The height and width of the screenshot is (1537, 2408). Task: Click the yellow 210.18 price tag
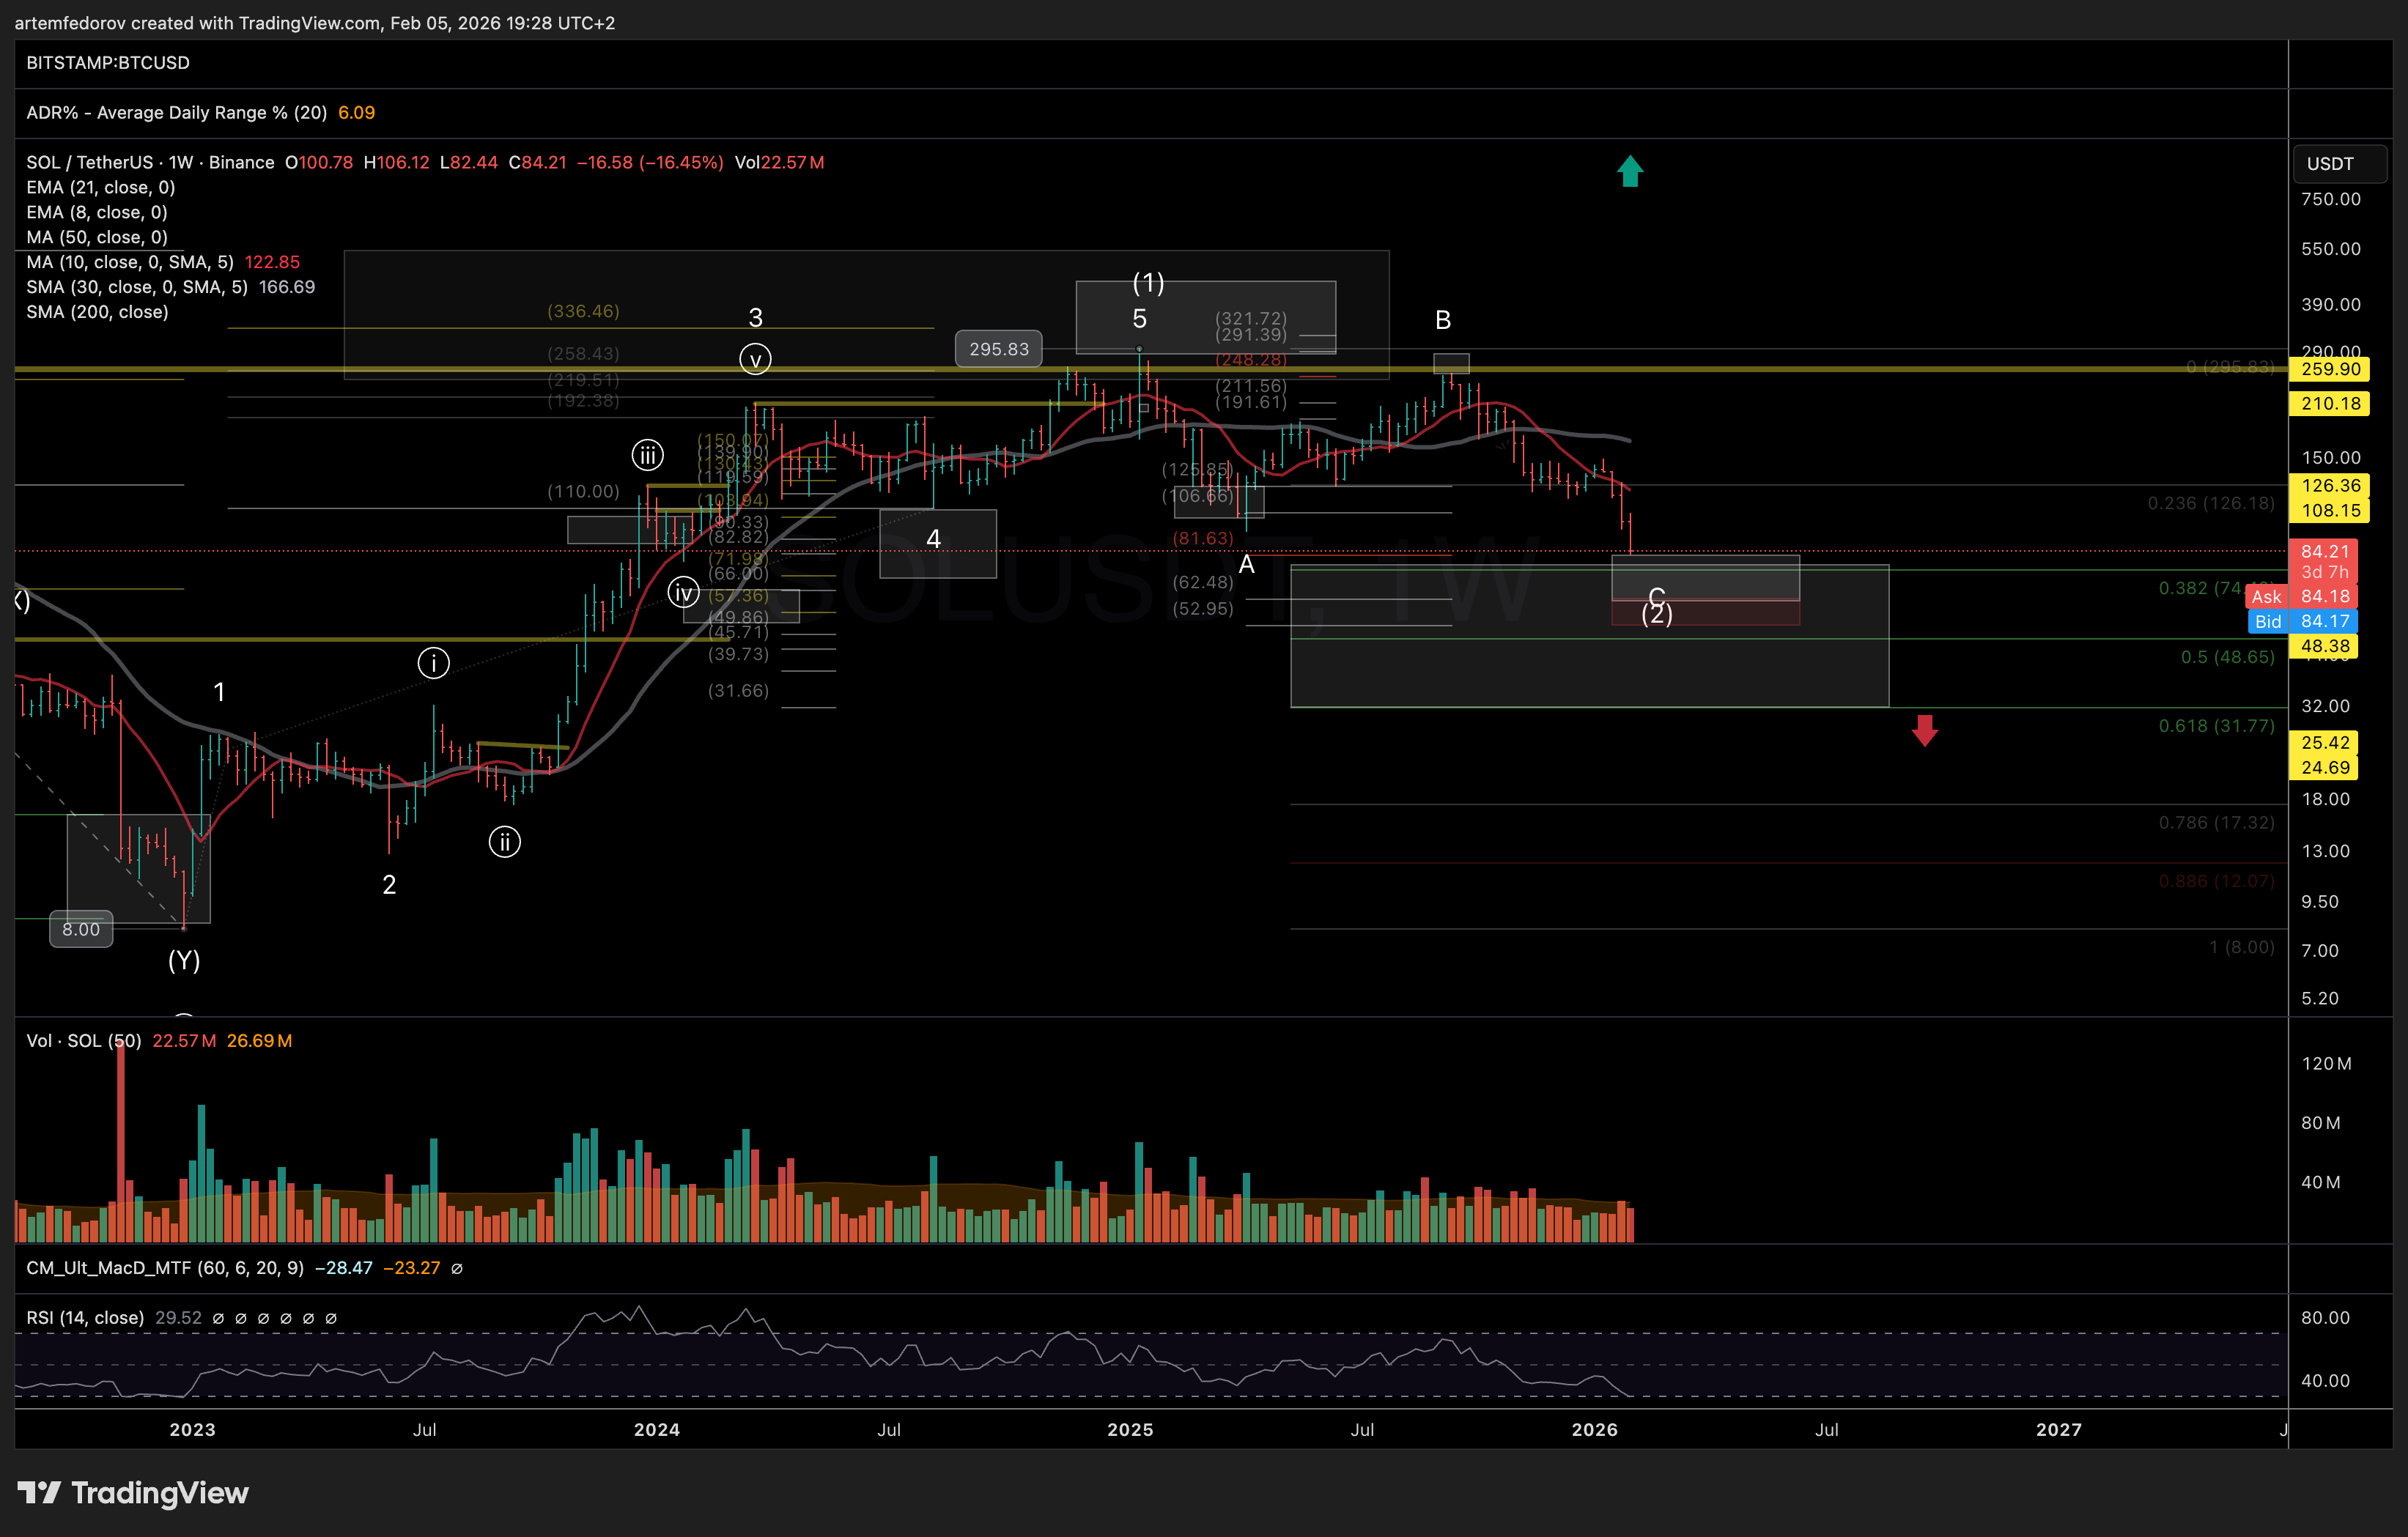point(2330,404)
